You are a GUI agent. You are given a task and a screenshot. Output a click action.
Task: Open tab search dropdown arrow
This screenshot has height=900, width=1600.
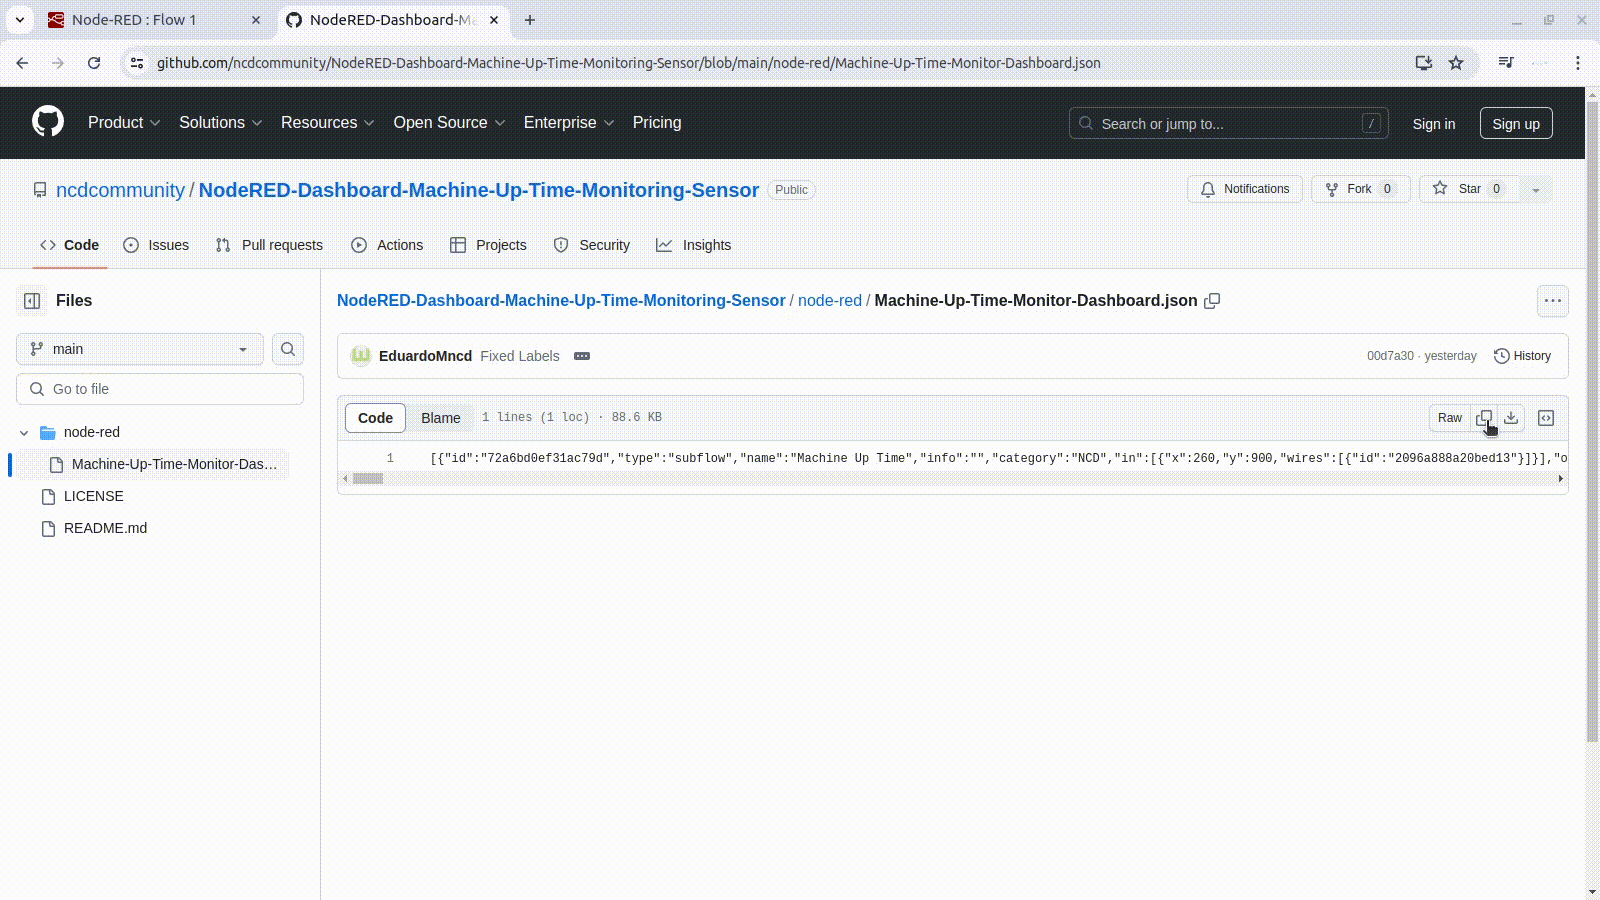click(x=20, y=20)
